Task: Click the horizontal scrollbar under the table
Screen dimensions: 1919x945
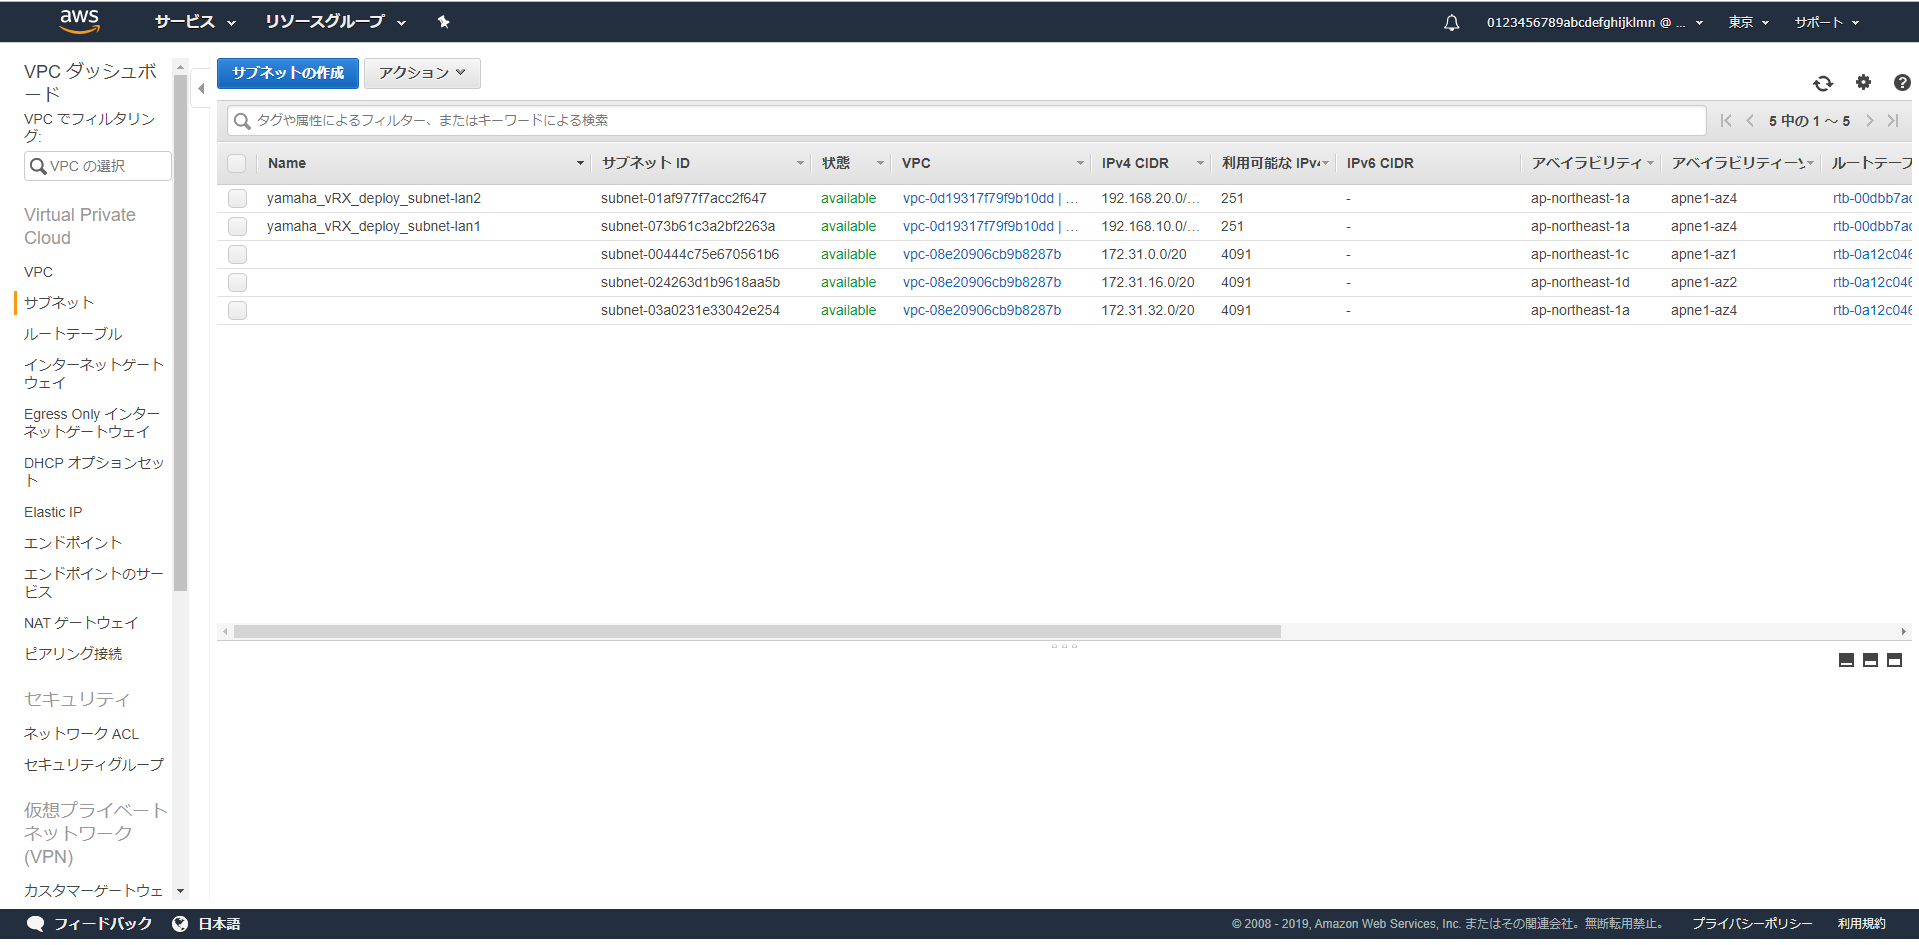Action: point(757,632)
